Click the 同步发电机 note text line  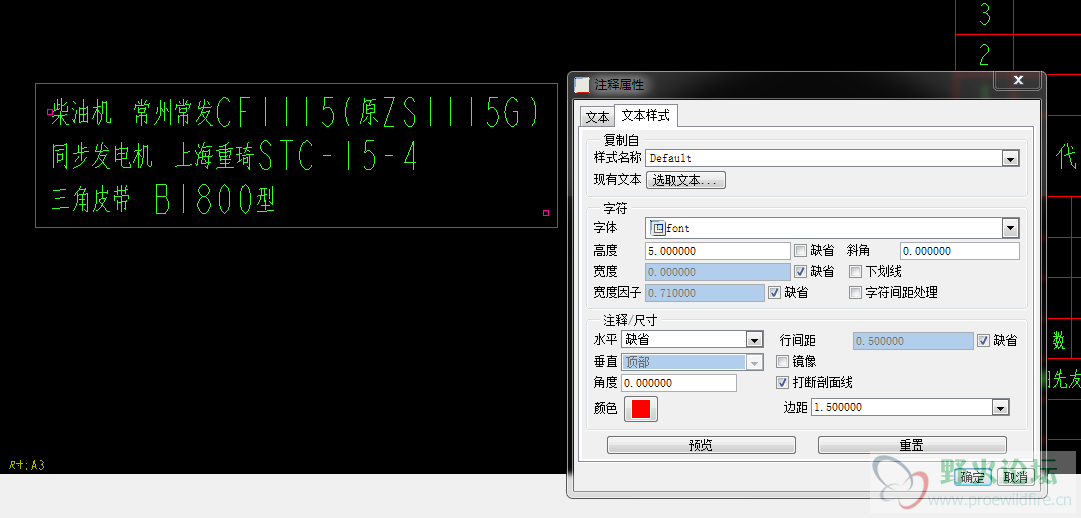[234, 157]
